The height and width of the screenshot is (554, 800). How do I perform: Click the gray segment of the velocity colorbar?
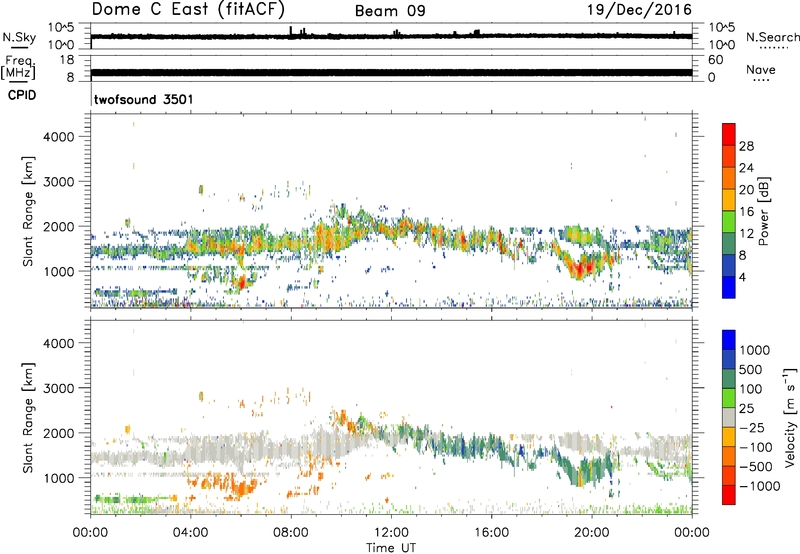pyautogui.click(x=729, y=417)
